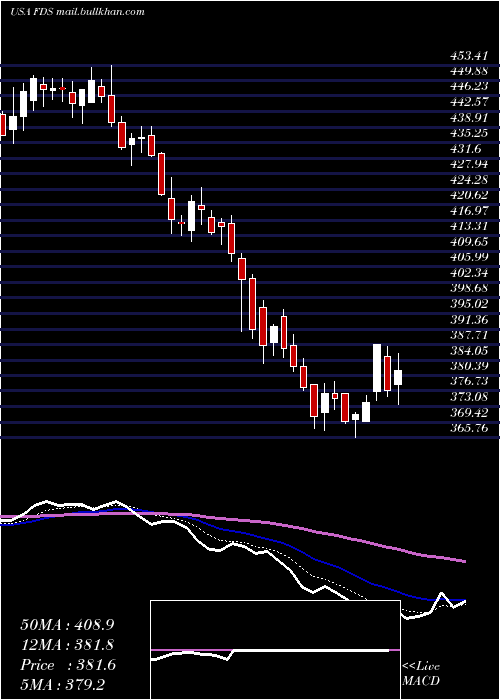500x700 pixels.
Task: Click the 12MA : 381.8 reading
Action: tap(67, 645)
